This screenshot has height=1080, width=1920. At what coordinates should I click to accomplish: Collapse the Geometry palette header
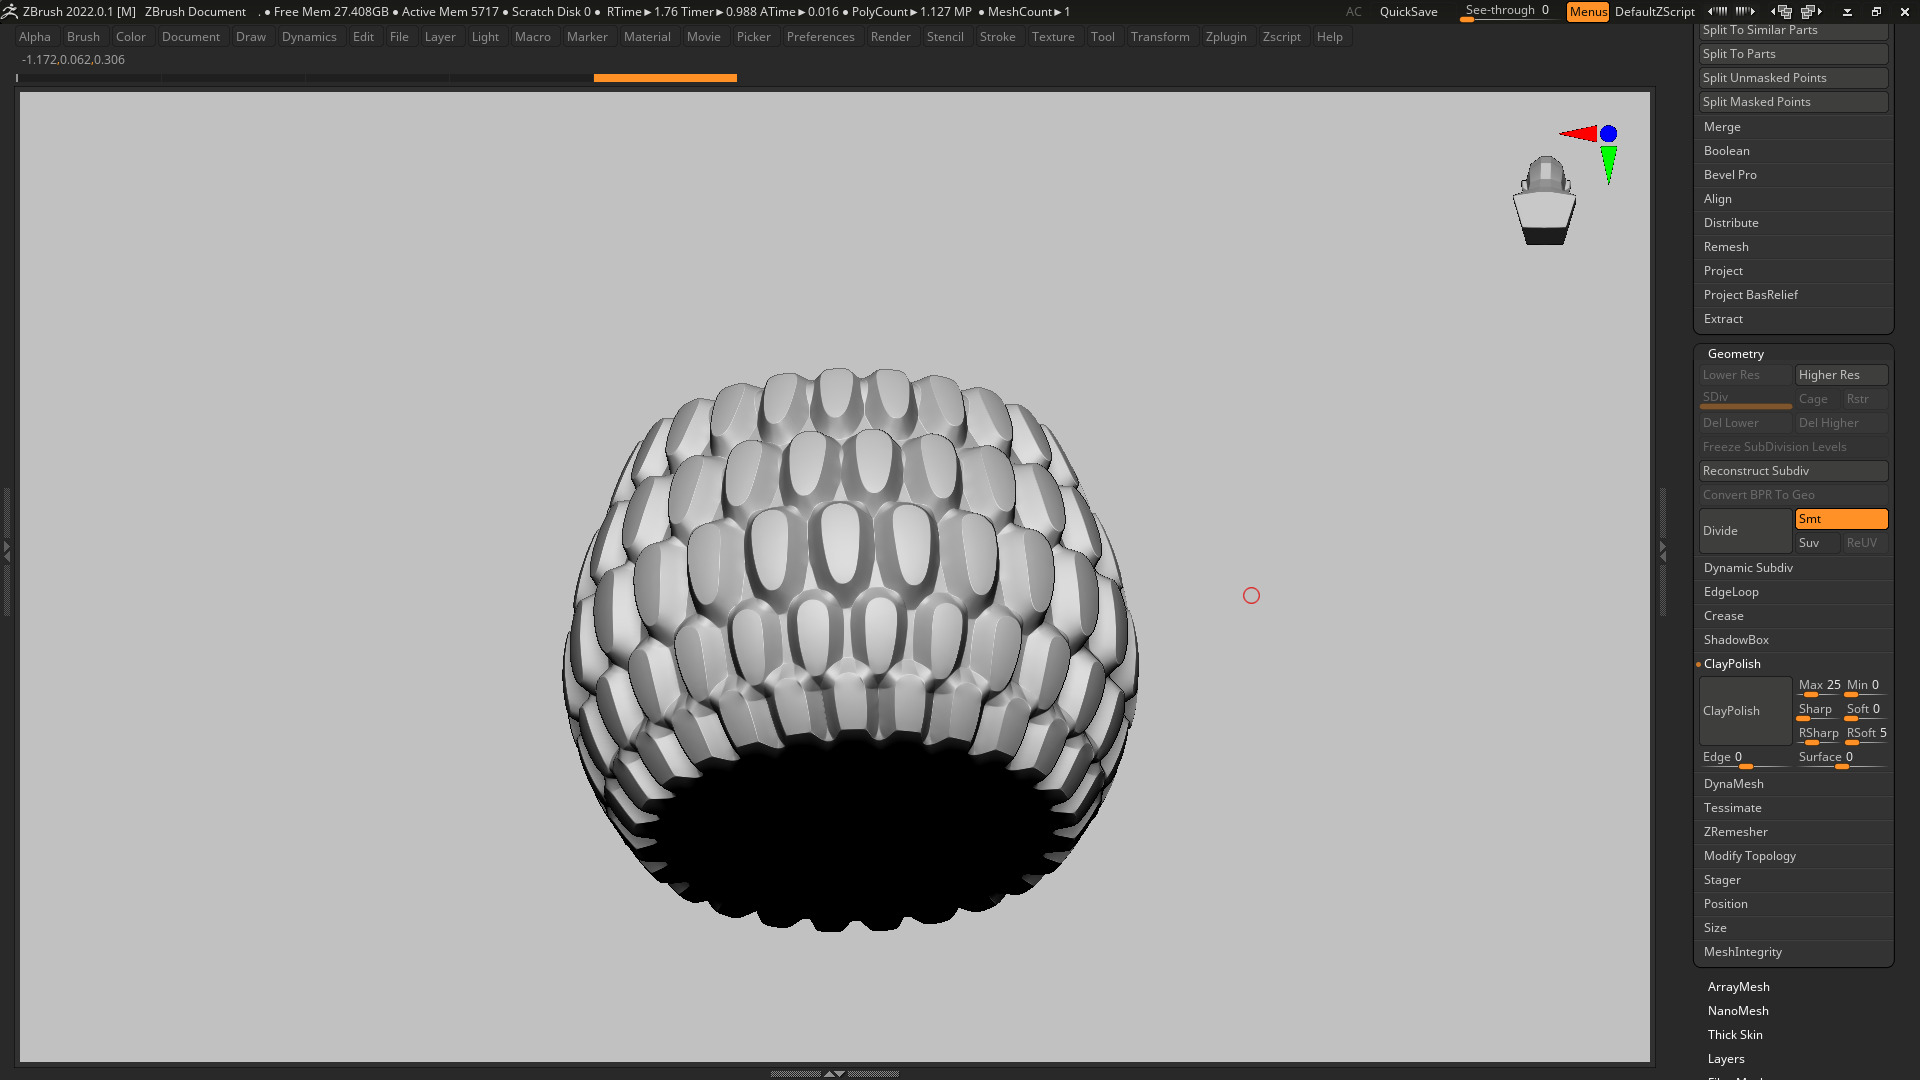[x=1736, y=354]
